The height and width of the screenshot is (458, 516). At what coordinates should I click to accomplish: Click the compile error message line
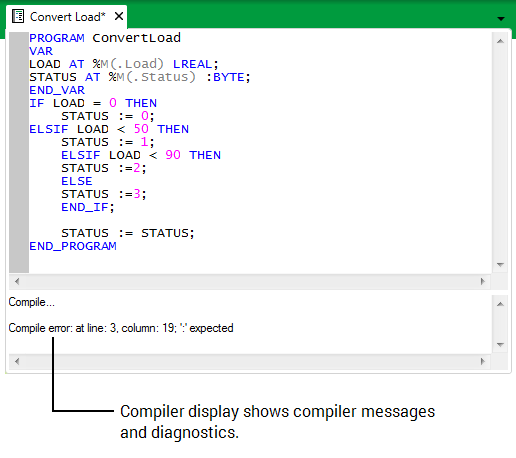[x=121, y=328]
